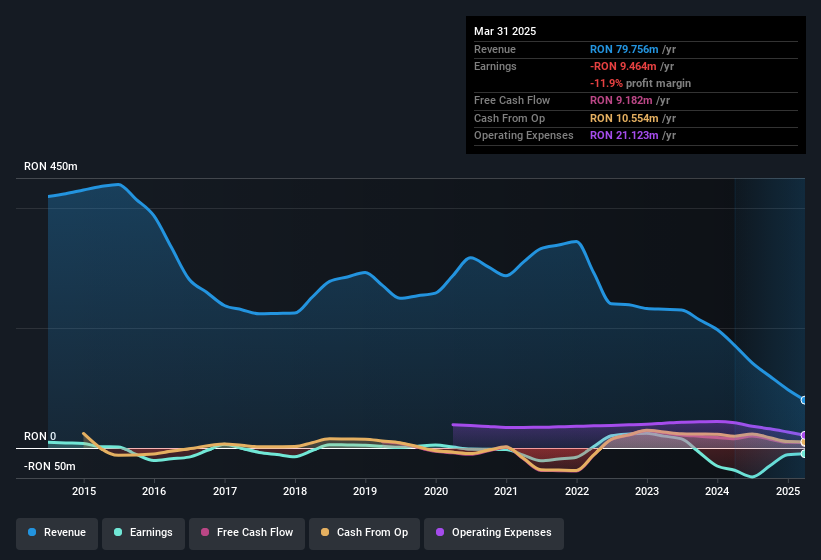Click the 2020 x-axis label

point(436,491)
